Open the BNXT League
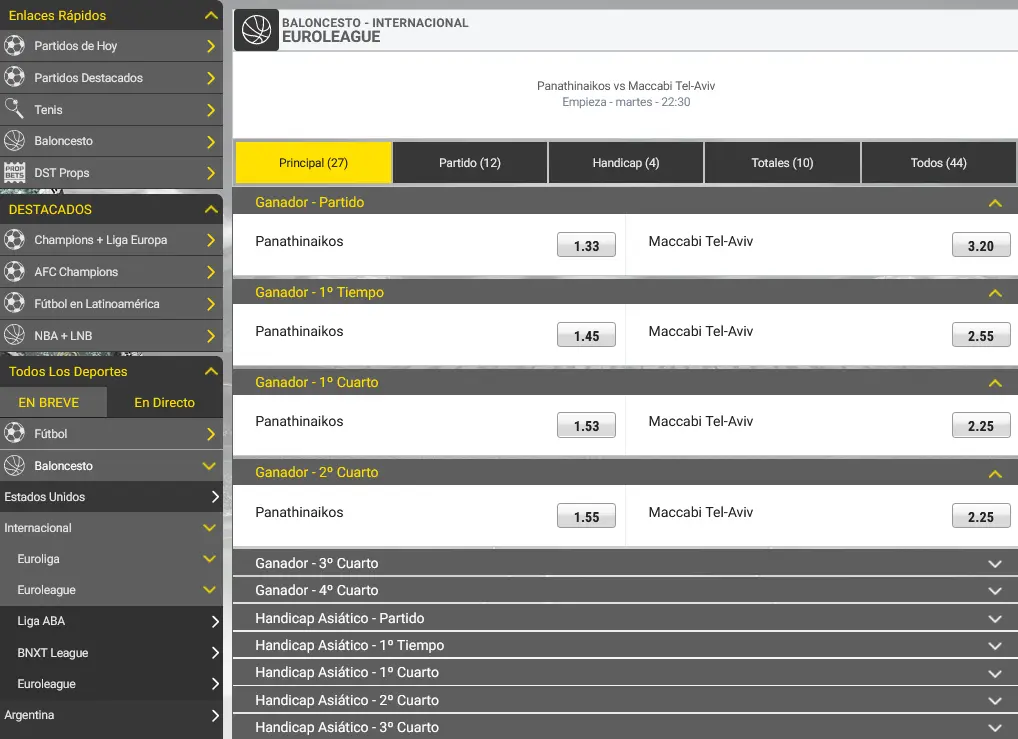This screenshot has width=1018, height=739. [x=111, y=653]
